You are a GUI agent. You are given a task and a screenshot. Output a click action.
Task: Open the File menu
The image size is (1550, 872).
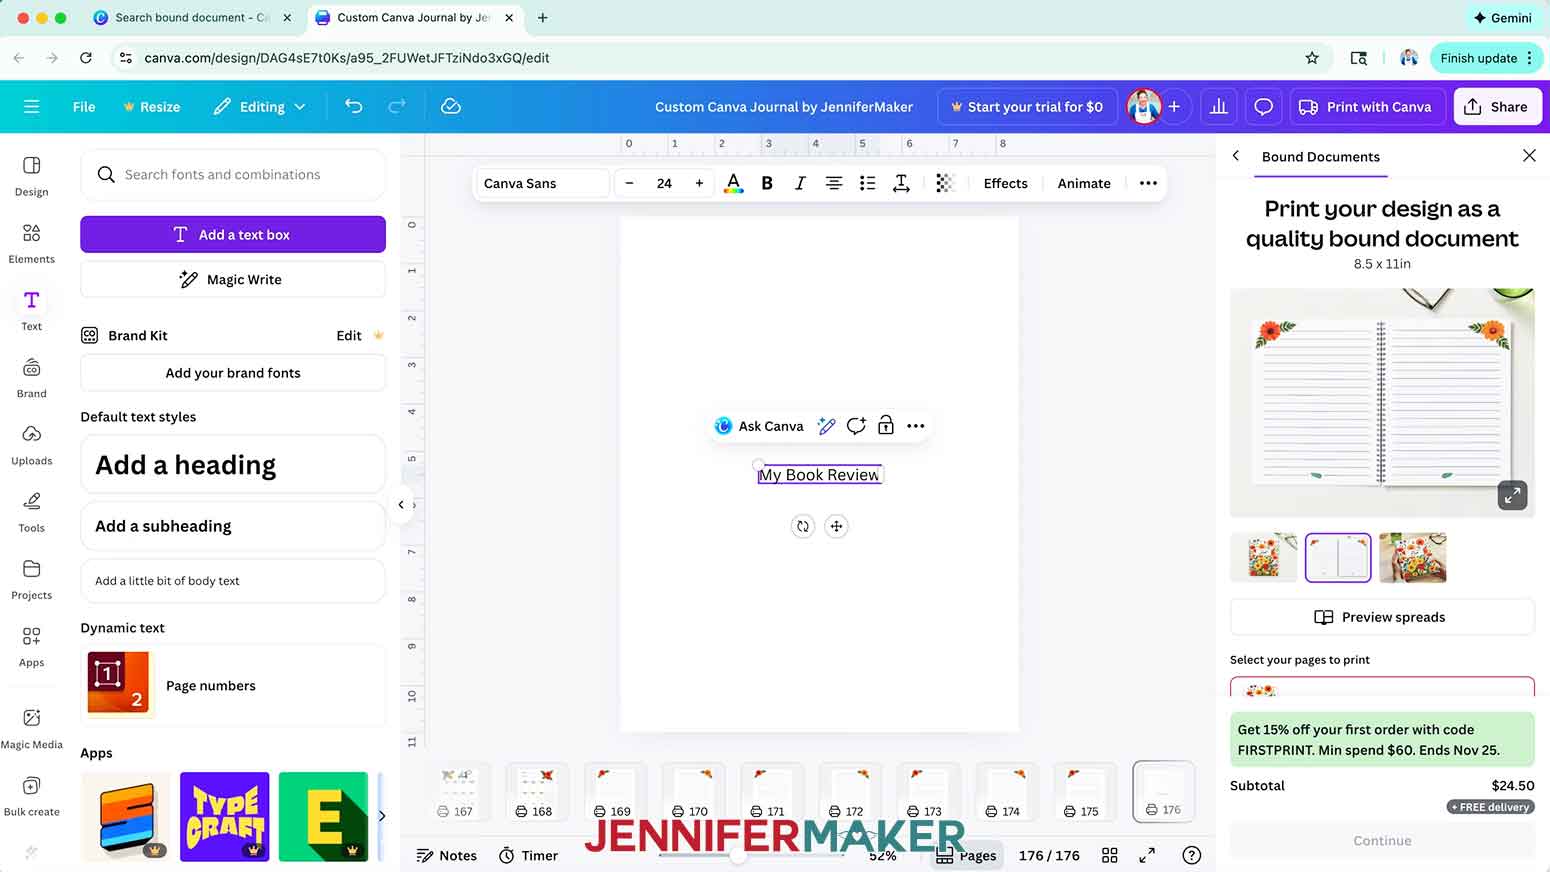pos(84,107)
